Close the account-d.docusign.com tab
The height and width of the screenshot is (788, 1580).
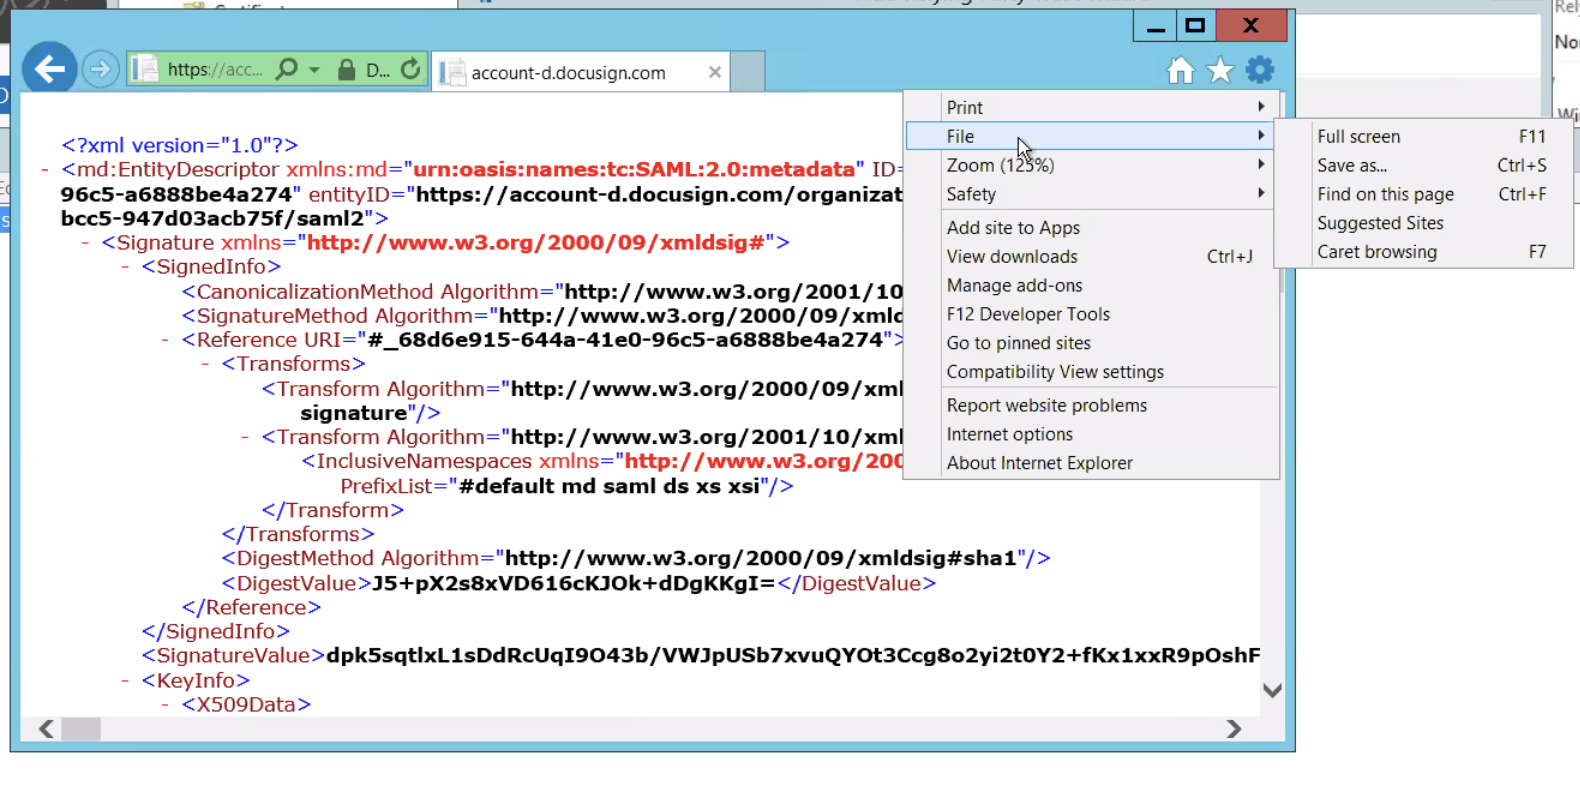714,72
